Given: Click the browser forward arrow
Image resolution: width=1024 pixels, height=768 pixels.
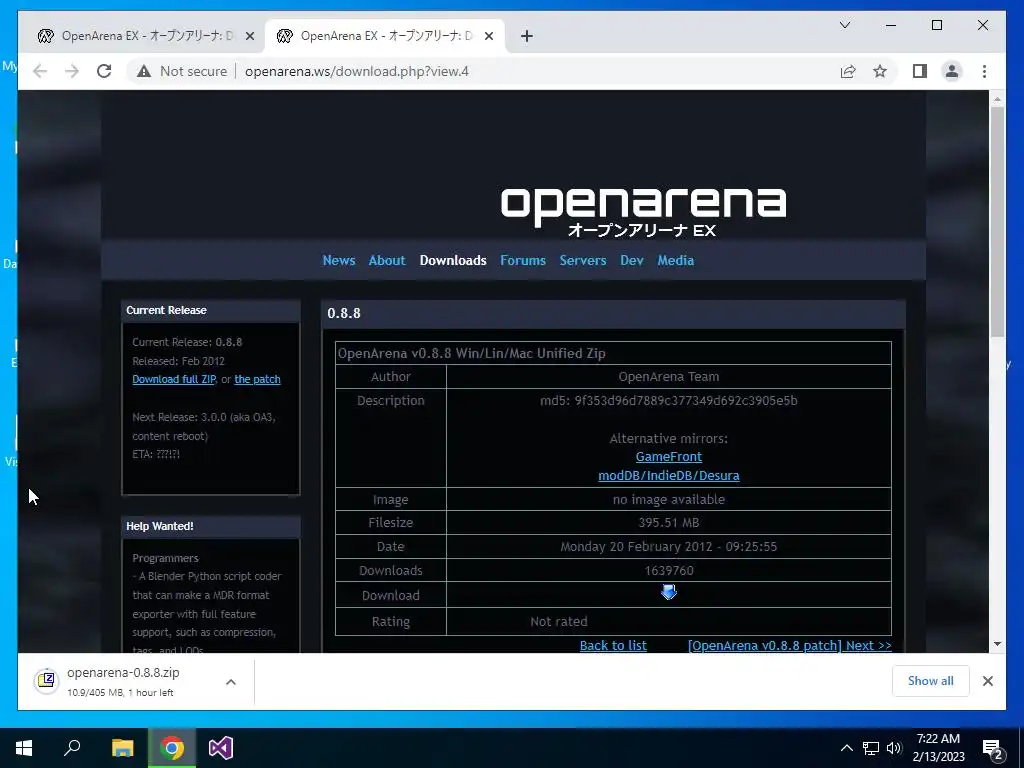Looking at the screenshot, I should (72, 71).
